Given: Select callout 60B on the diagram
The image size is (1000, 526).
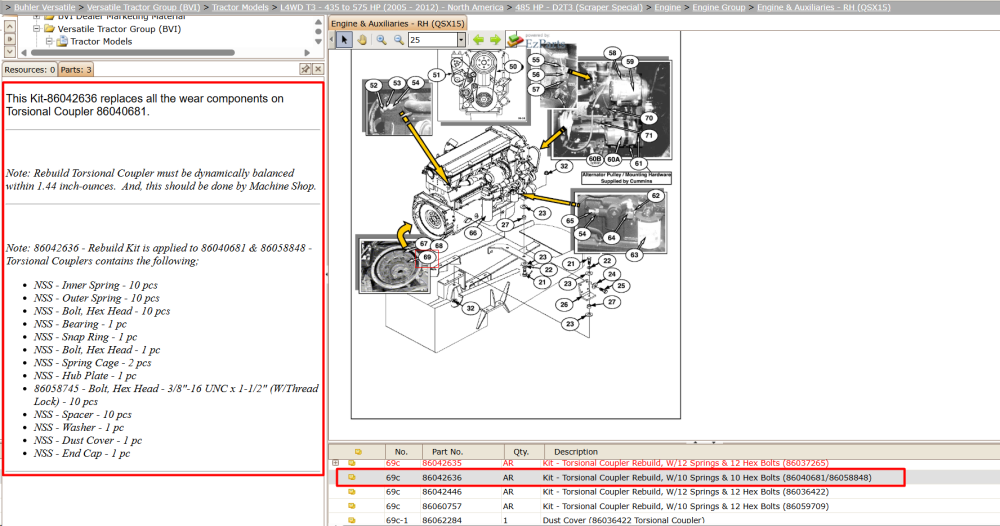Looking at the screenshot, I should (x=594, y=159).
